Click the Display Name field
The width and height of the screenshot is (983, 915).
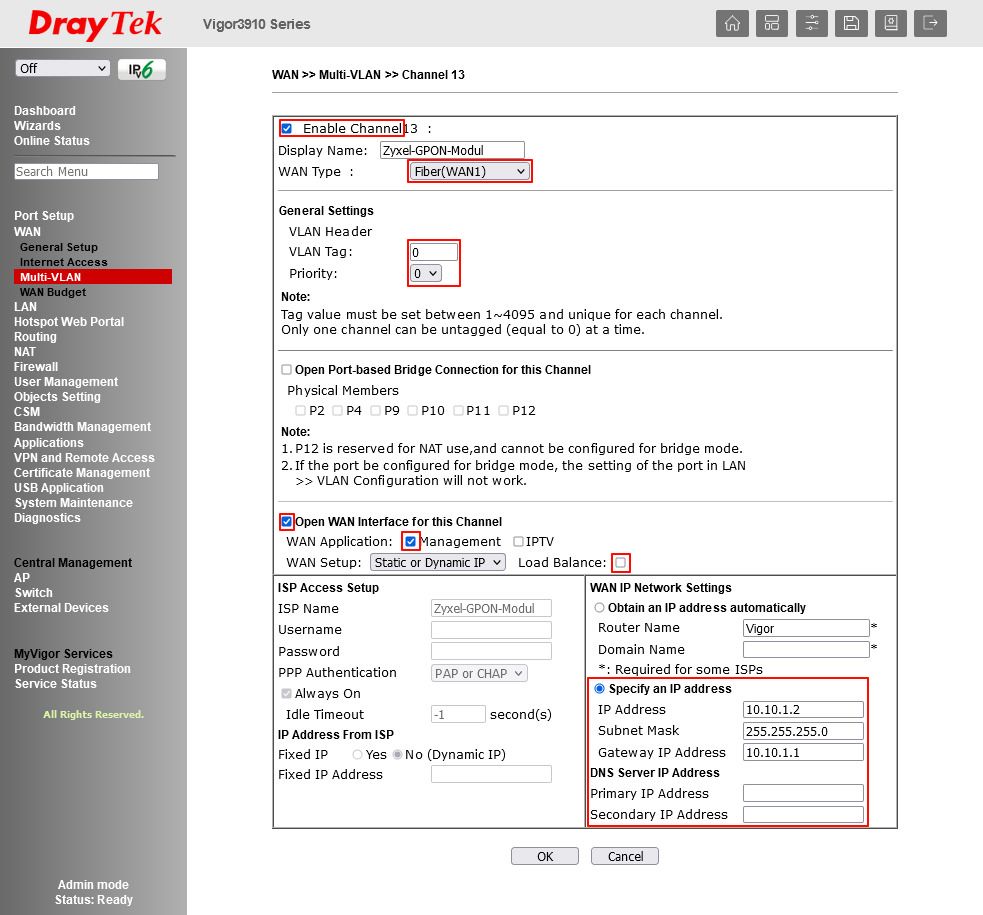point(452,150)
